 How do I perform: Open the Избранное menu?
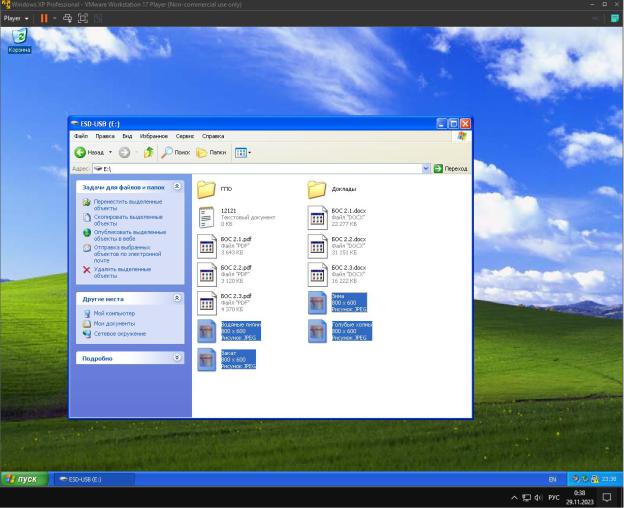click(154, 136)
